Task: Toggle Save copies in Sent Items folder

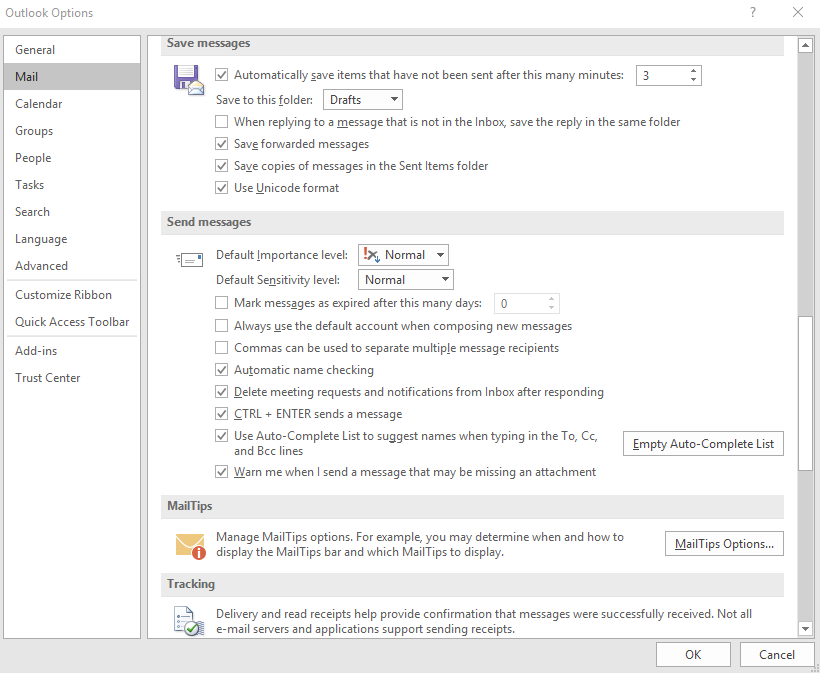Action: [222, 166]
